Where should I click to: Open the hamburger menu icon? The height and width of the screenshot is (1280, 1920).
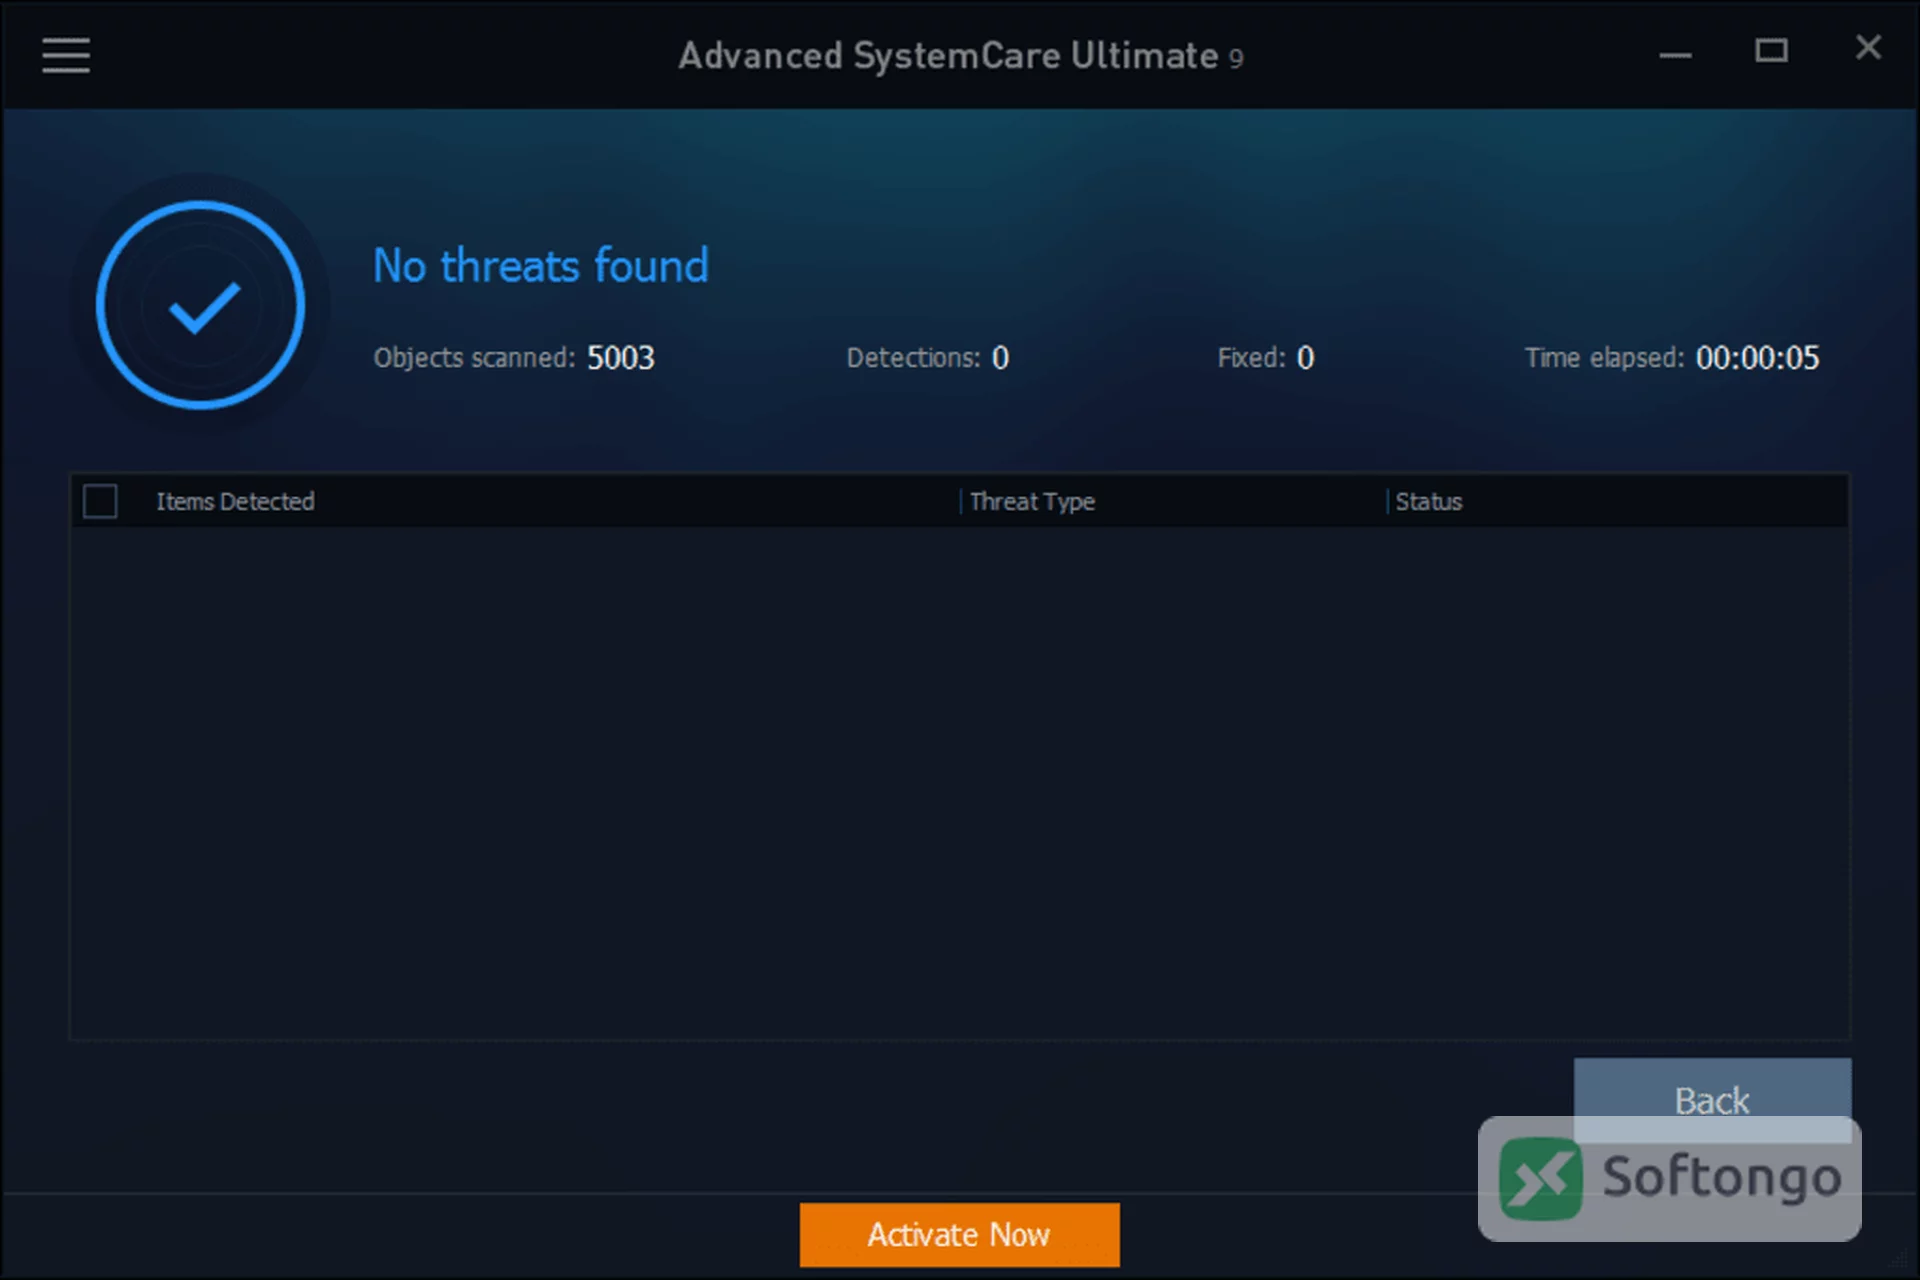66,55
